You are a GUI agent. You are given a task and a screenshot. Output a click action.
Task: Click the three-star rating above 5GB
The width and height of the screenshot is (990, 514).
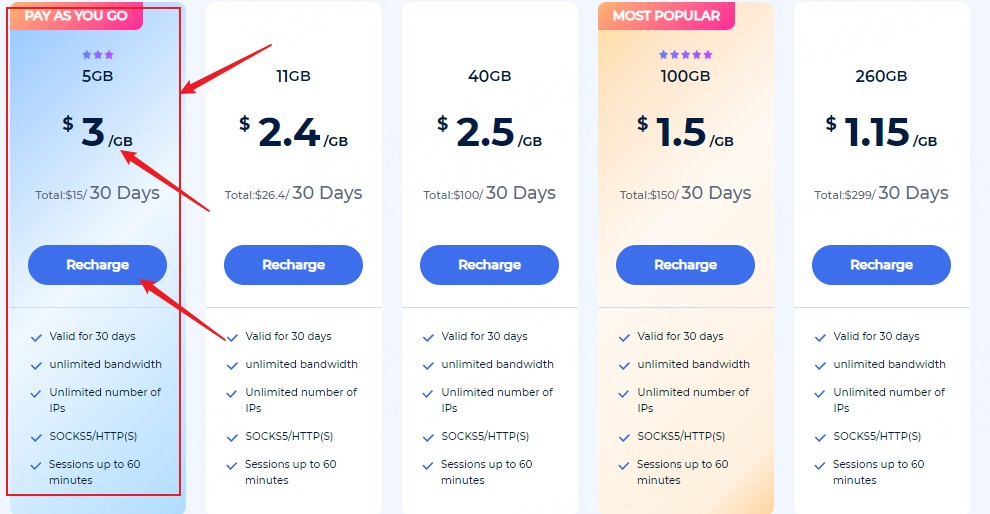click(x=98, y=55)
